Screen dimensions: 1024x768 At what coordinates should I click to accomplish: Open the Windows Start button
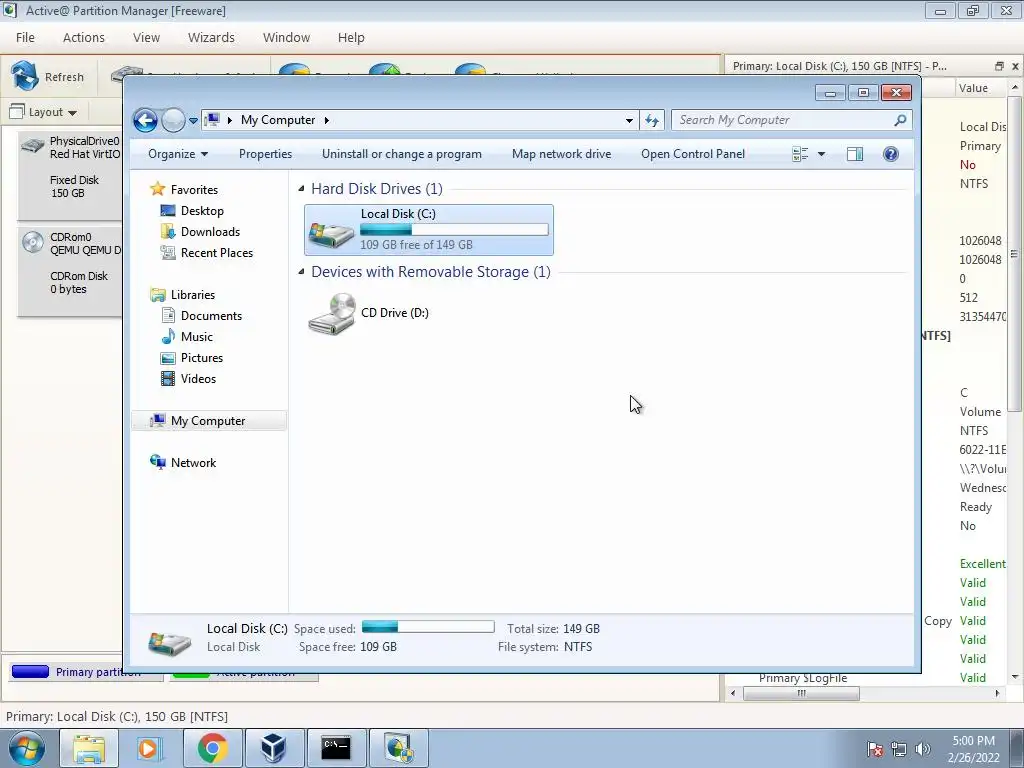[x=26, y=748]
